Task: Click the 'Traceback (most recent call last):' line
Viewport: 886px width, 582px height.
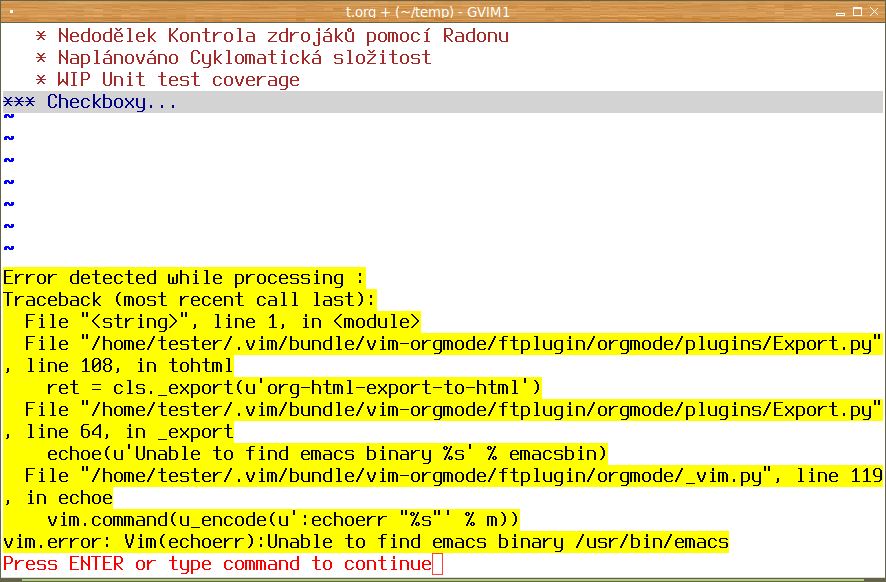Action: pos(189,300)
